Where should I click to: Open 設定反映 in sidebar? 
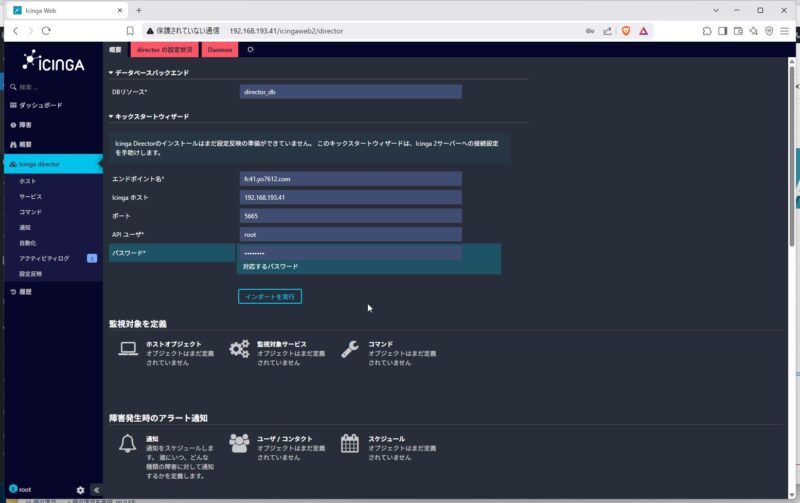pyautogui.click(x=31, y=274)
